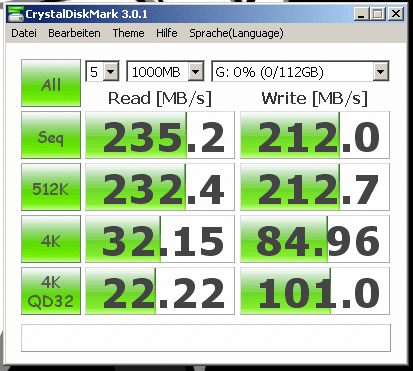
Task: Click the 4K read result 32.15
Action: [x=160, y=239]
